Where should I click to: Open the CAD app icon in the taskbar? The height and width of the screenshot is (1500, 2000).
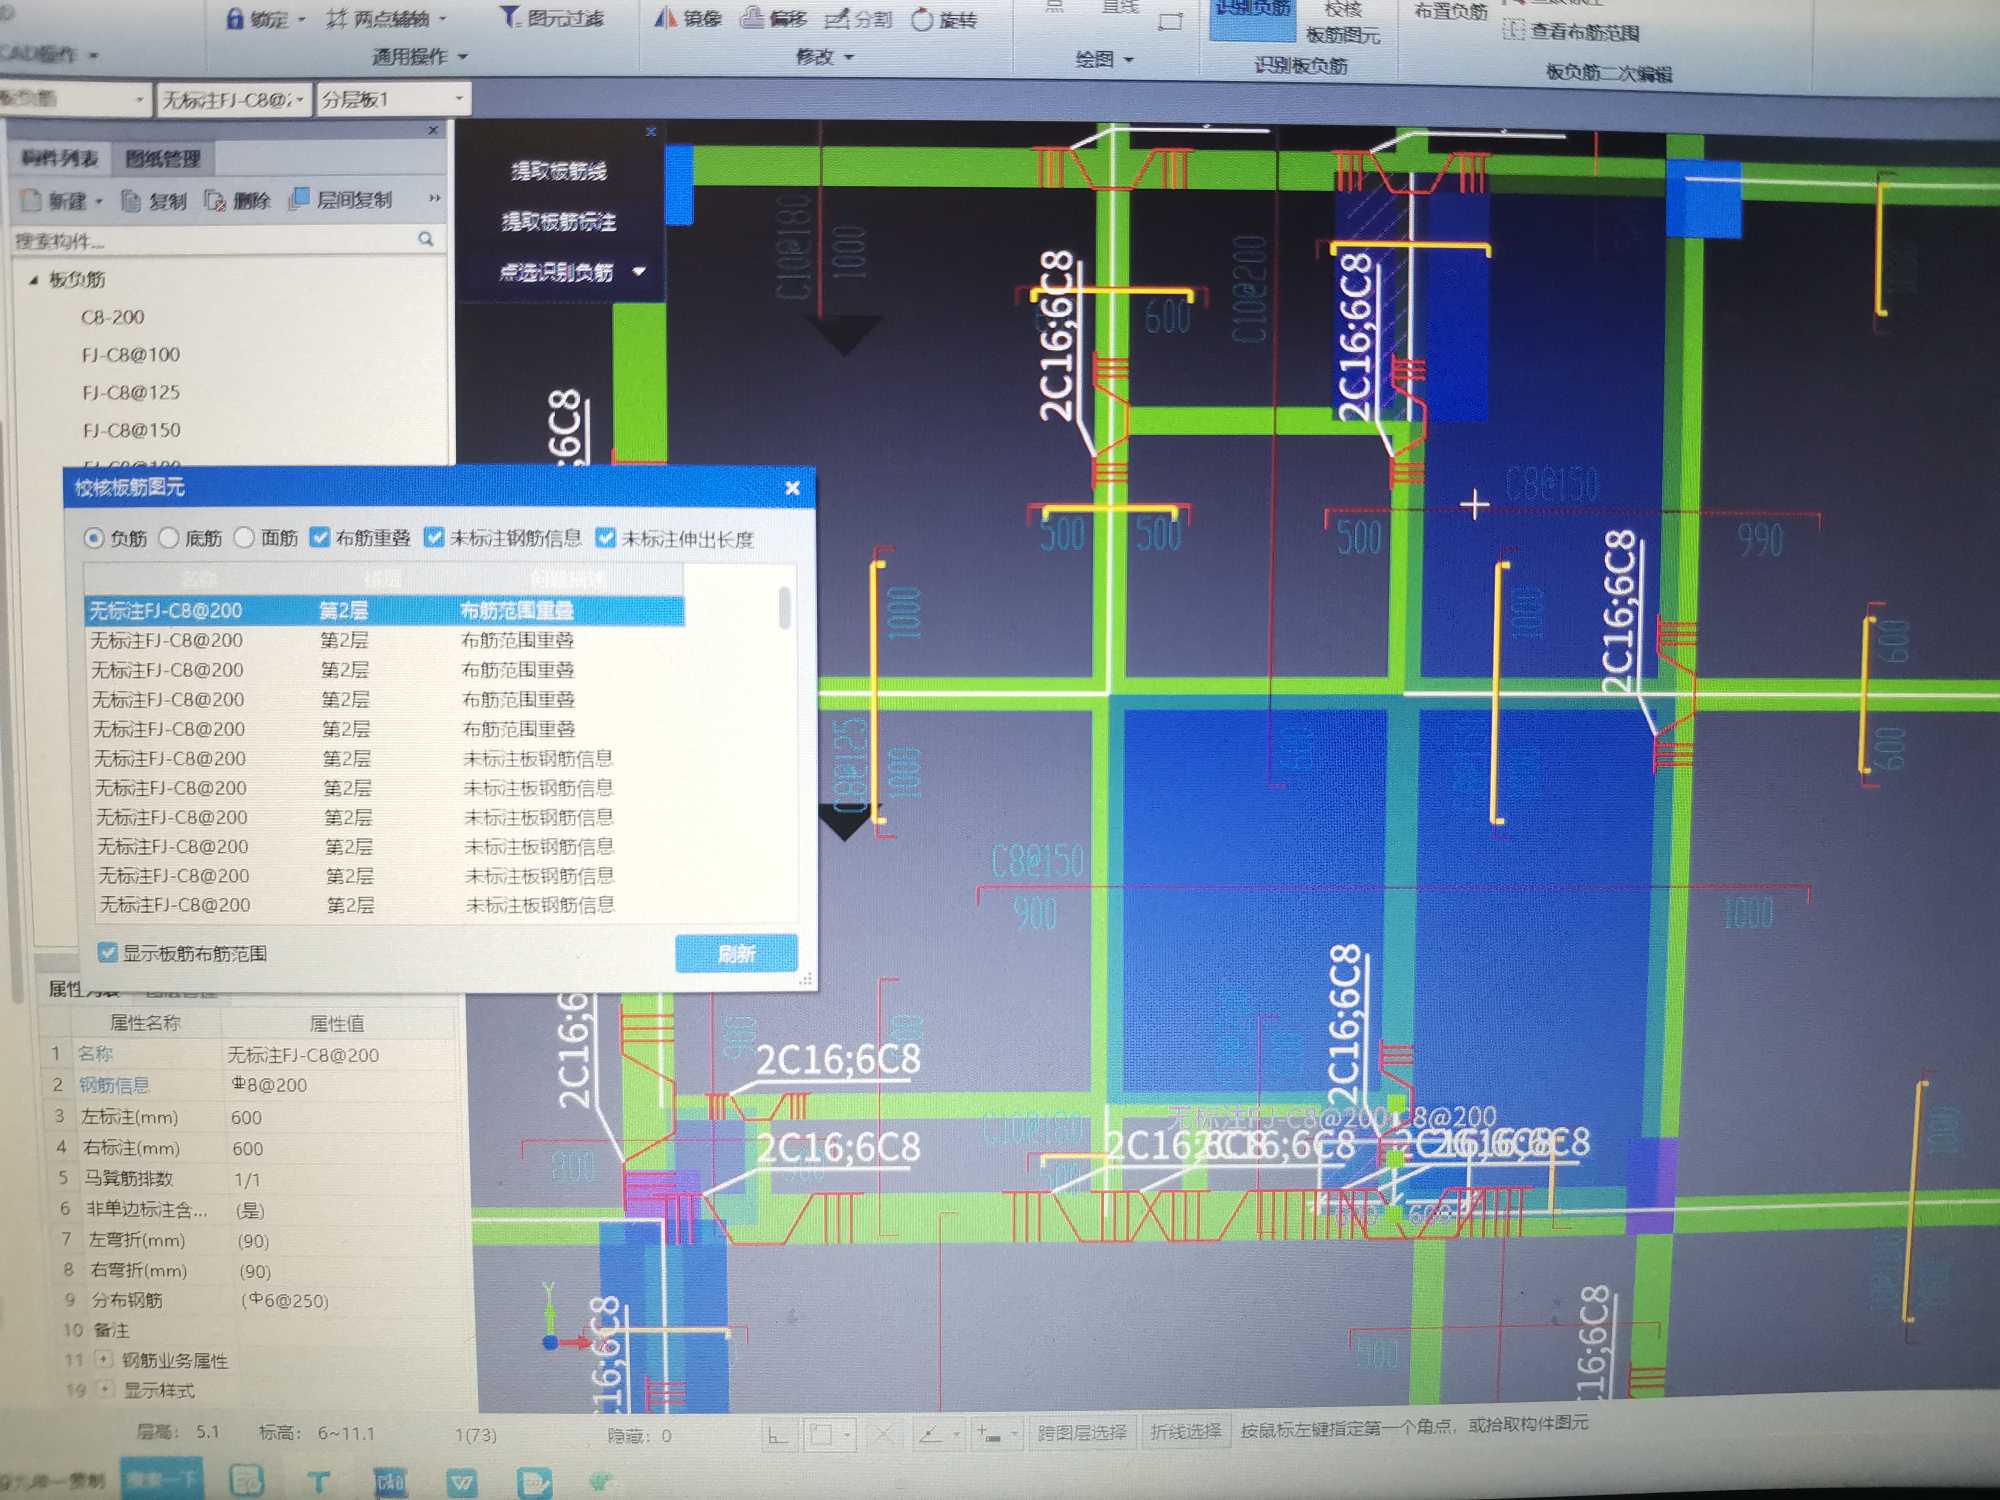point(390,1481)
